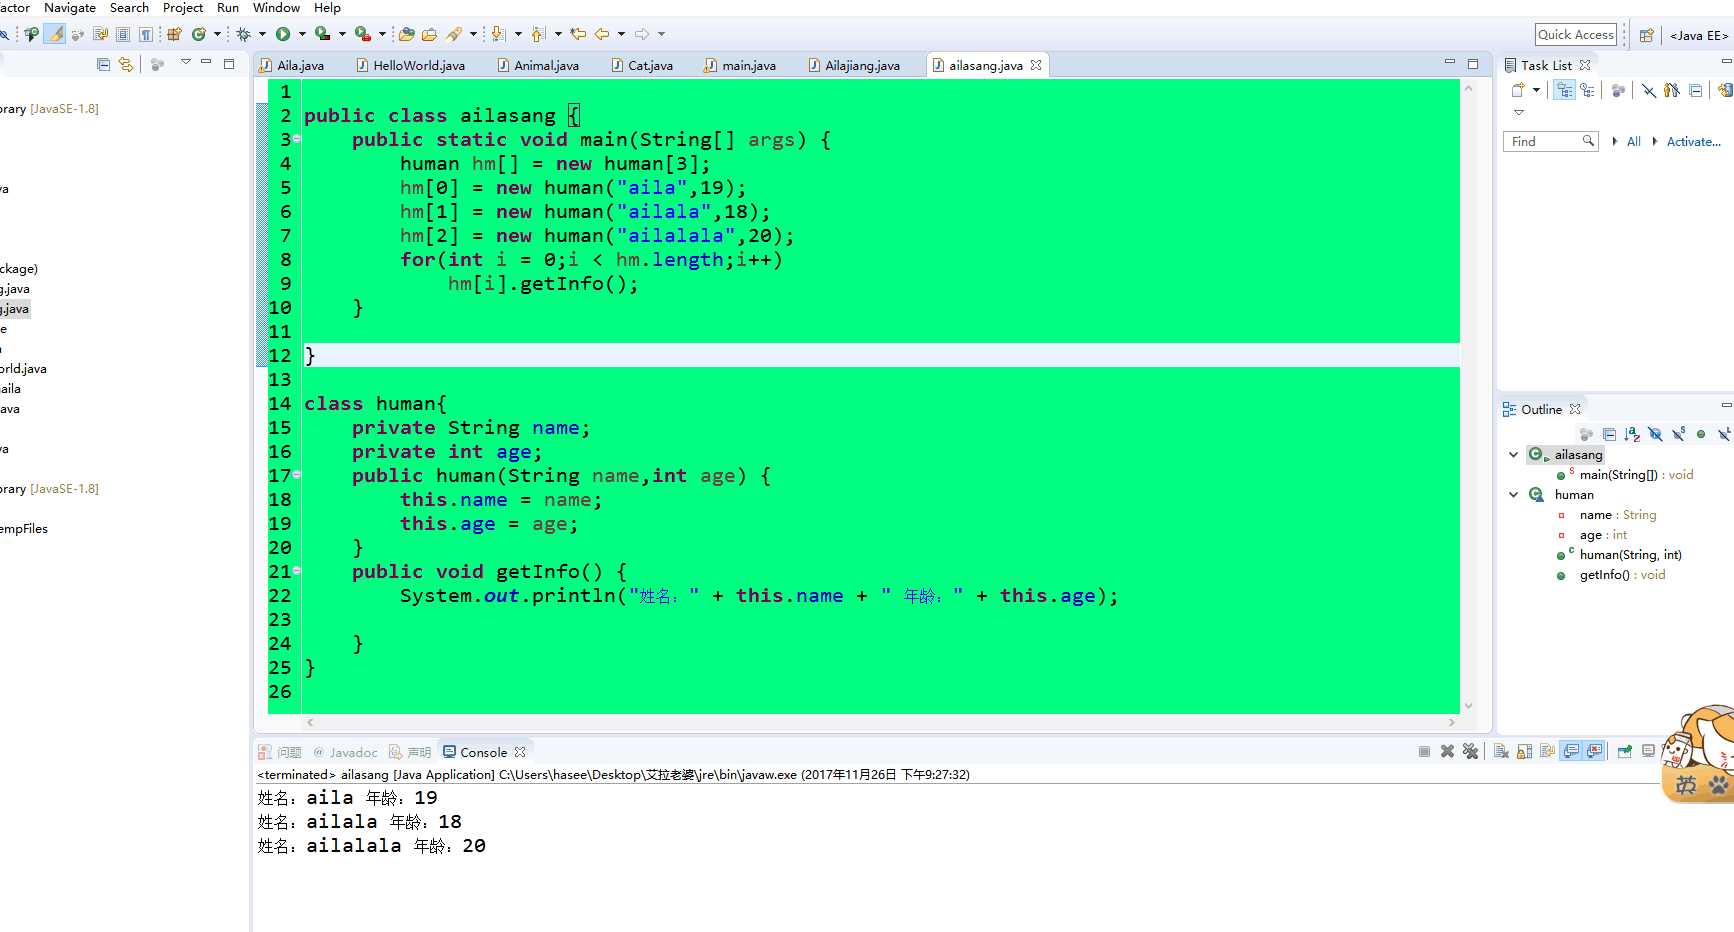The image size is (1734, 932).
Task: Click the Search flashlight toolbar icon
Action: coord(455,34)
